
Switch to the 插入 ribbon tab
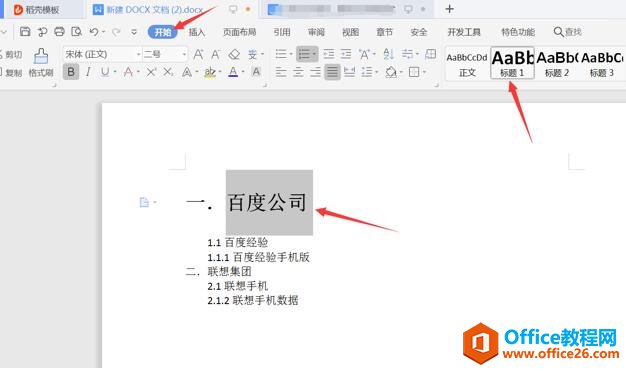pos(197,32)
